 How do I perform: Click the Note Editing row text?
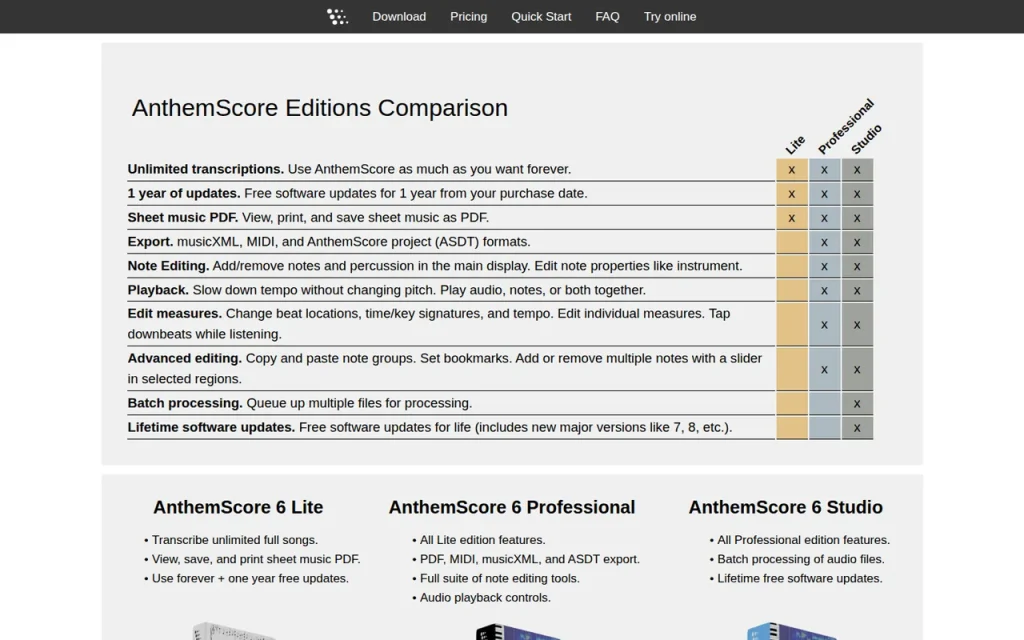[435, 266]
